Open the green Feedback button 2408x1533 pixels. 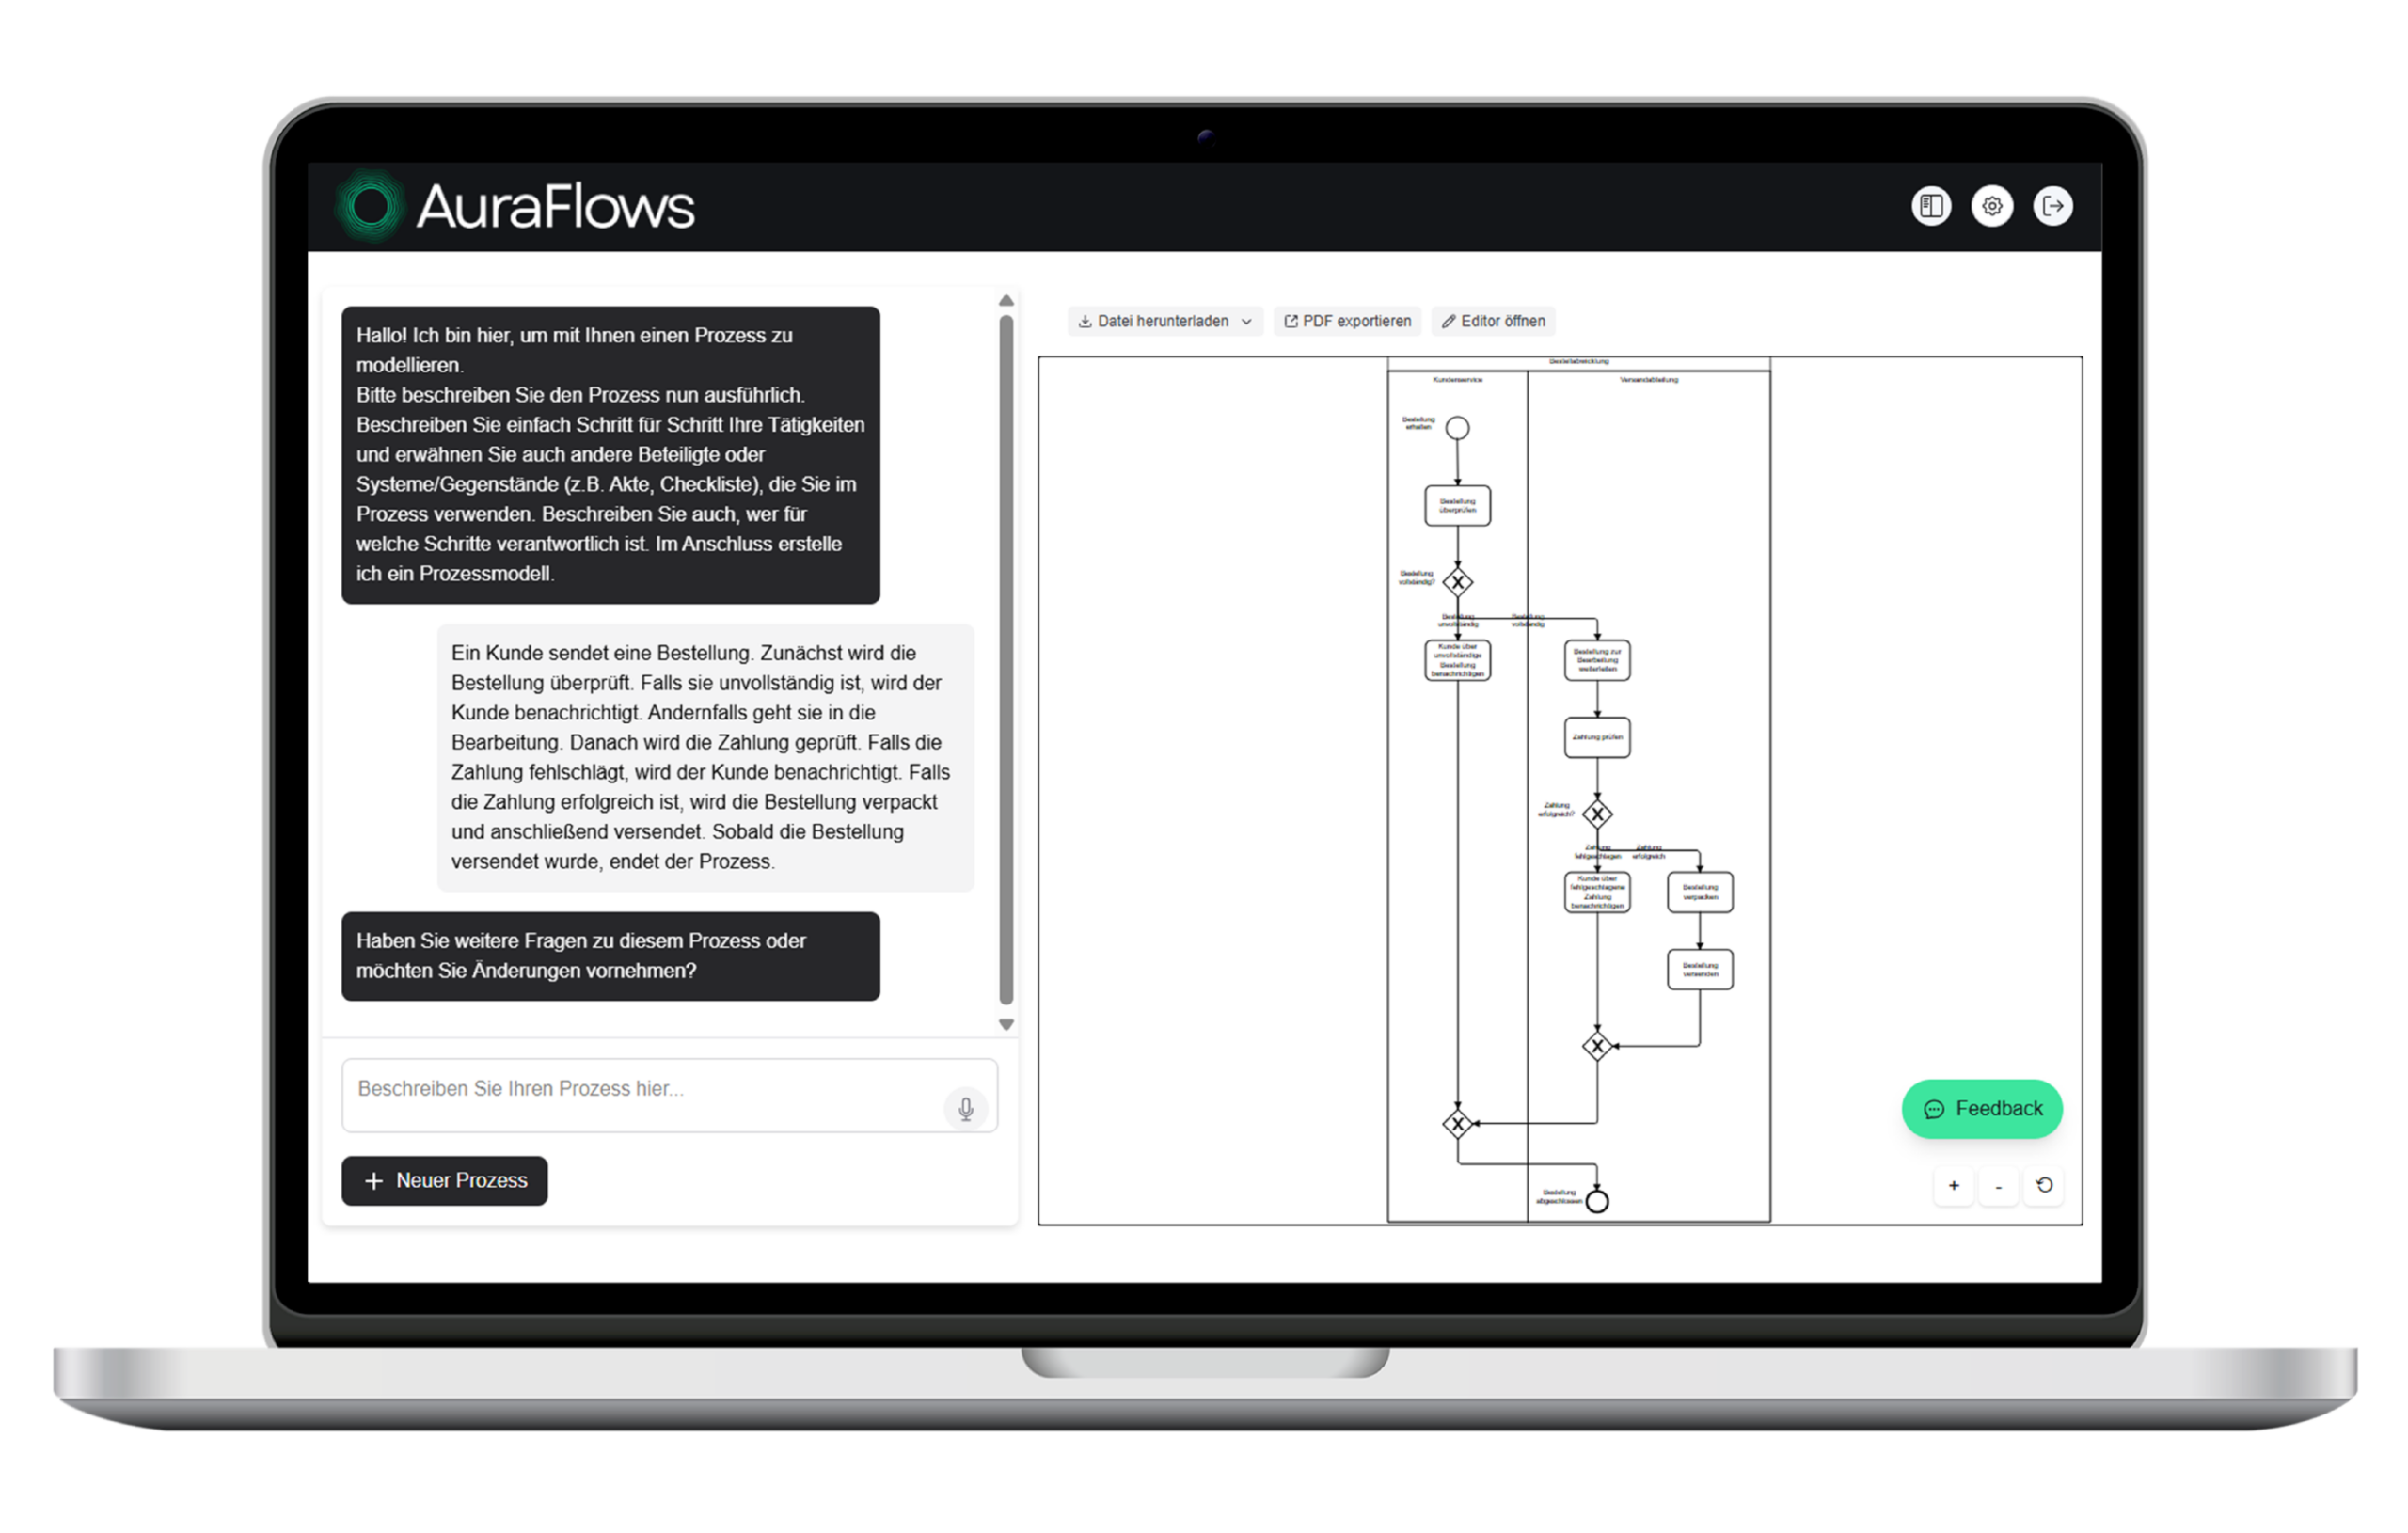[1981, 1108]
